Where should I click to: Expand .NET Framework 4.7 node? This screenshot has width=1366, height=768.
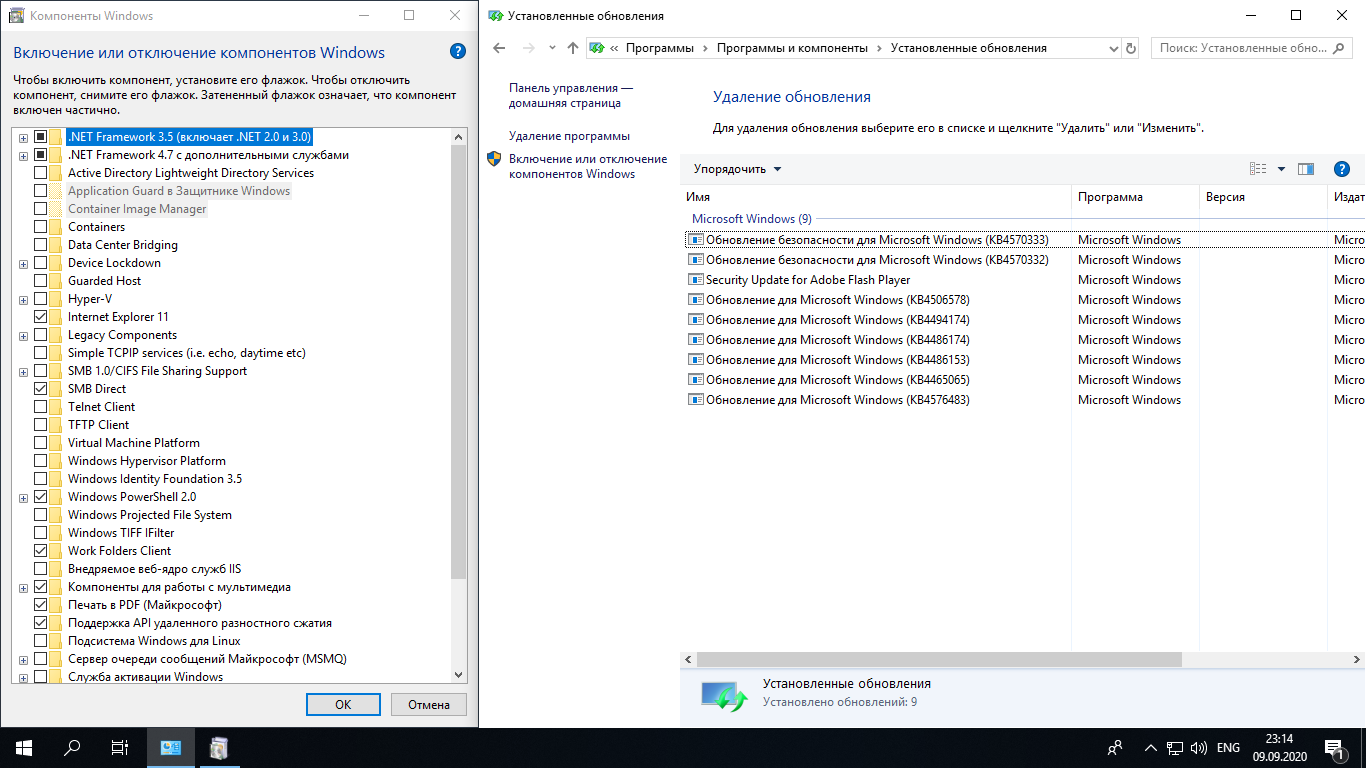23,155
